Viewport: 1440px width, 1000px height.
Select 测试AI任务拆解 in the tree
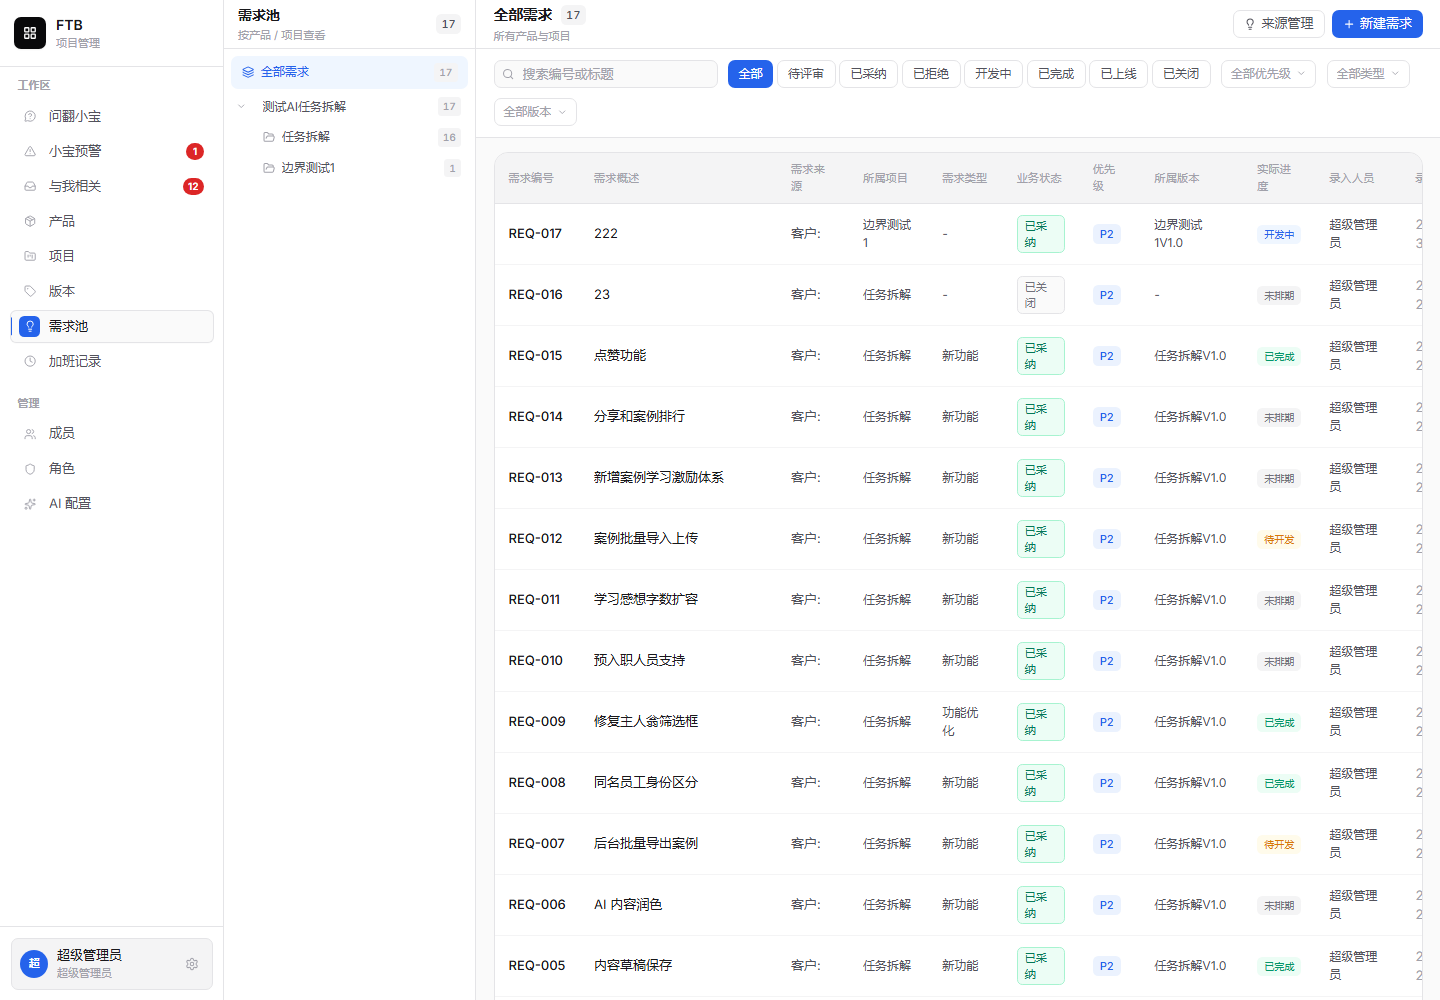pos(349,107)
